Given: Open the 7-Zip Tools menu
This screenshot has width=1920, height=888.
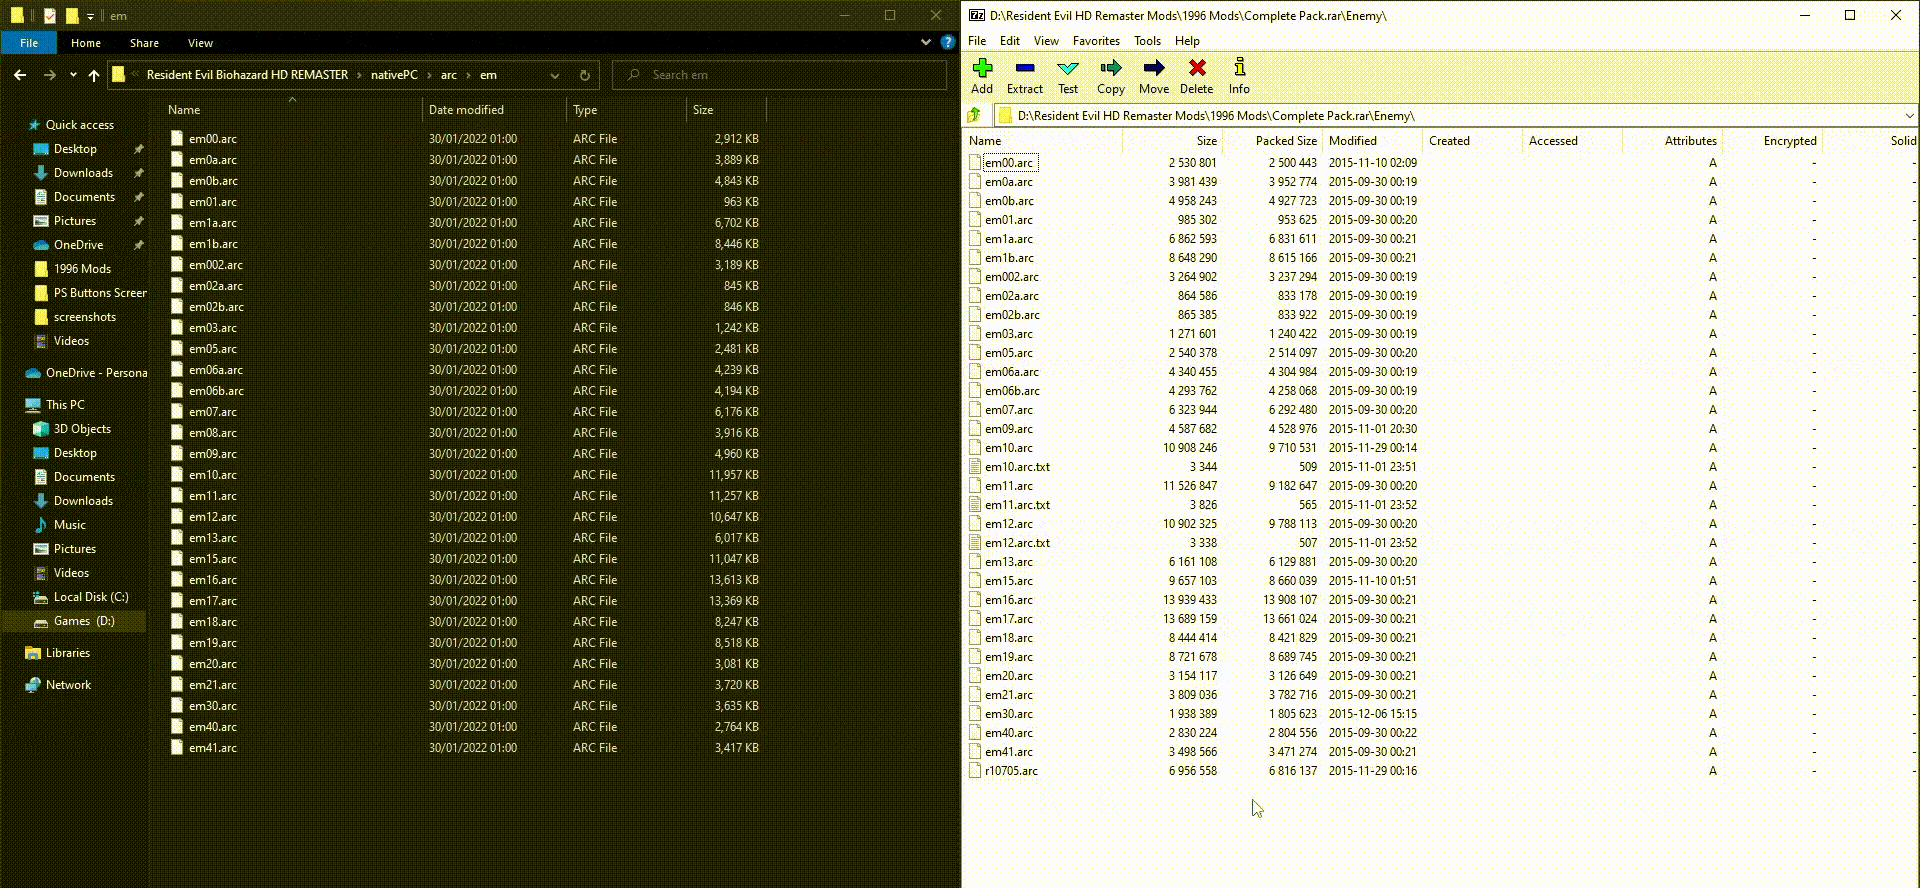Looking at the screenshot, I should point(1147,41).
